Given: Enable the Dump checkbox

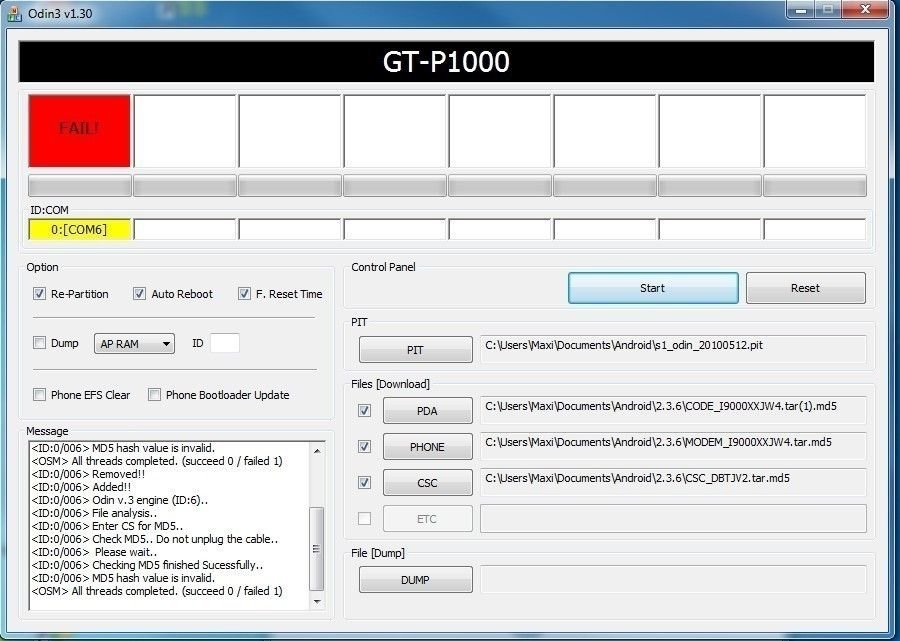Looking at the screenshot, I should (x=39, y=343).
